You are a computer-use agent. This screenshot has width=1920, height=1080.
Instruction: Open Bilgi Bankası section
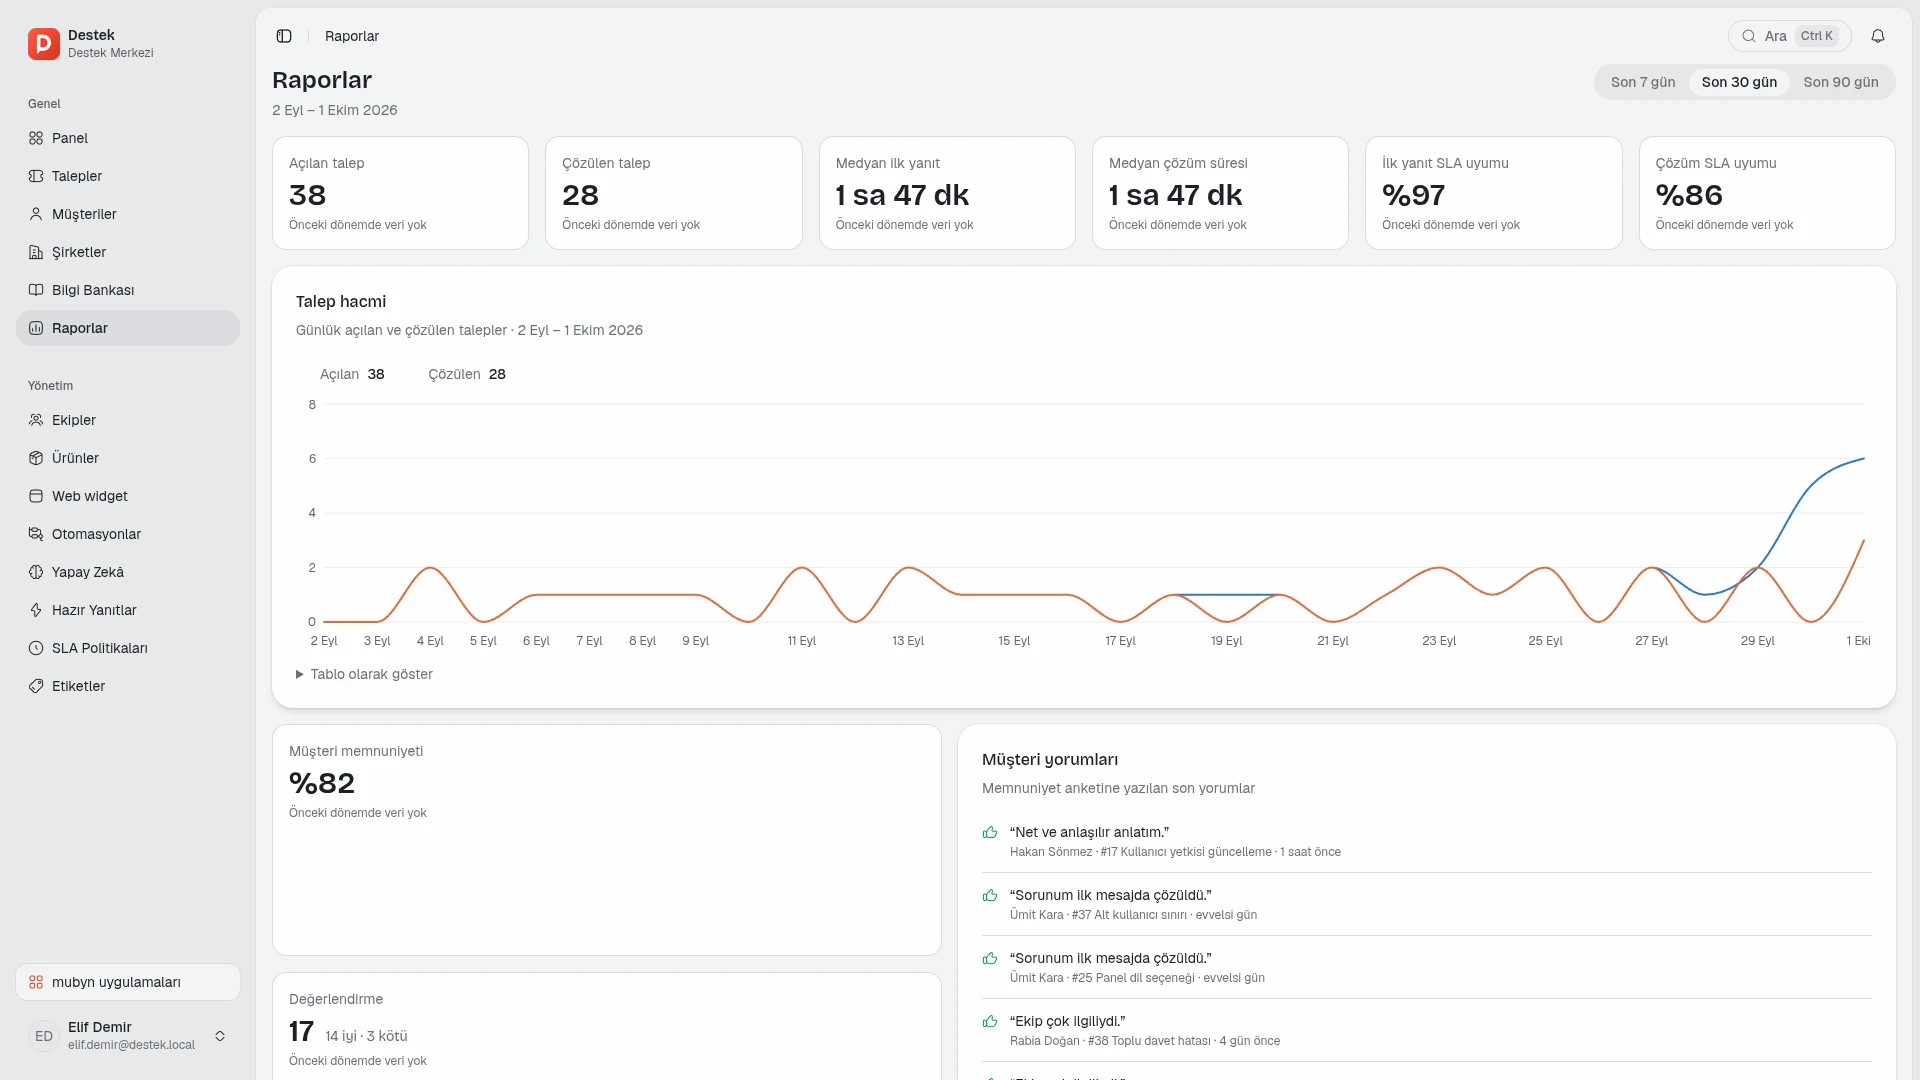(128, 290)
